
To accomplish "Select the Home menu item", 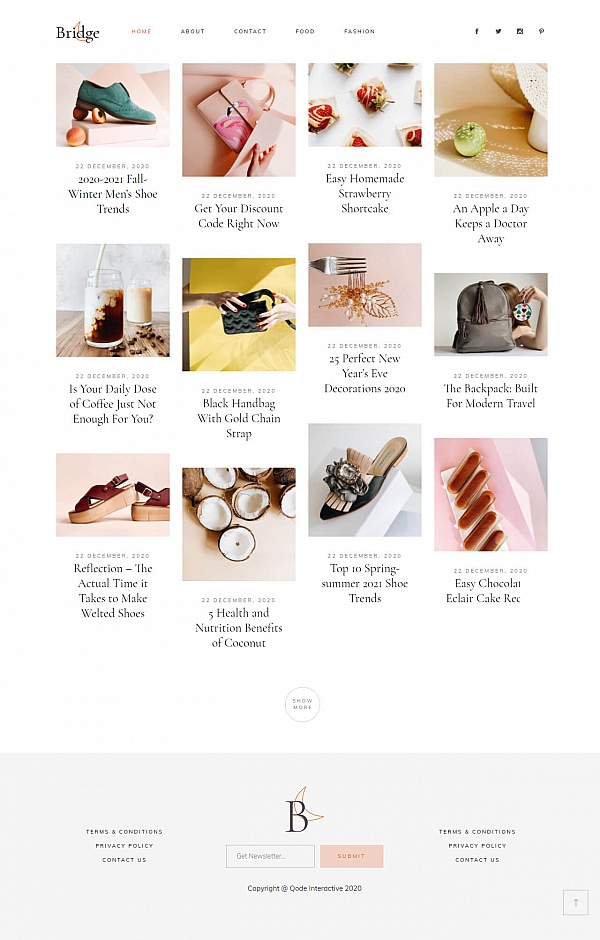I will (x=141, y=31).
